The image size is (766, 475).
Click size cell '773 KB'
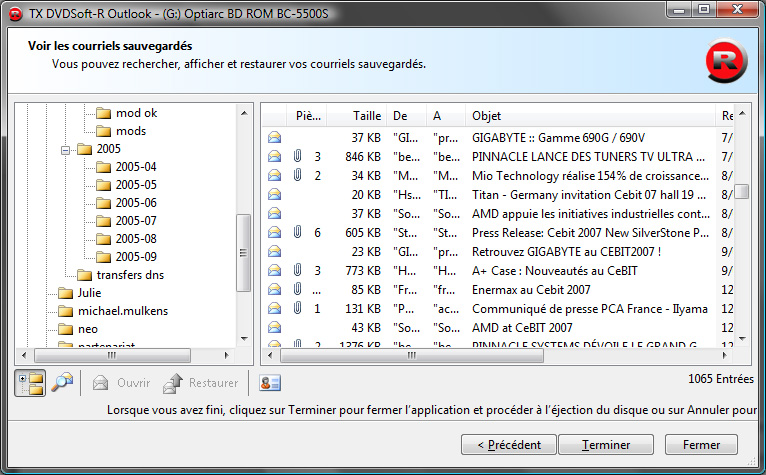(x=363, y=271)
